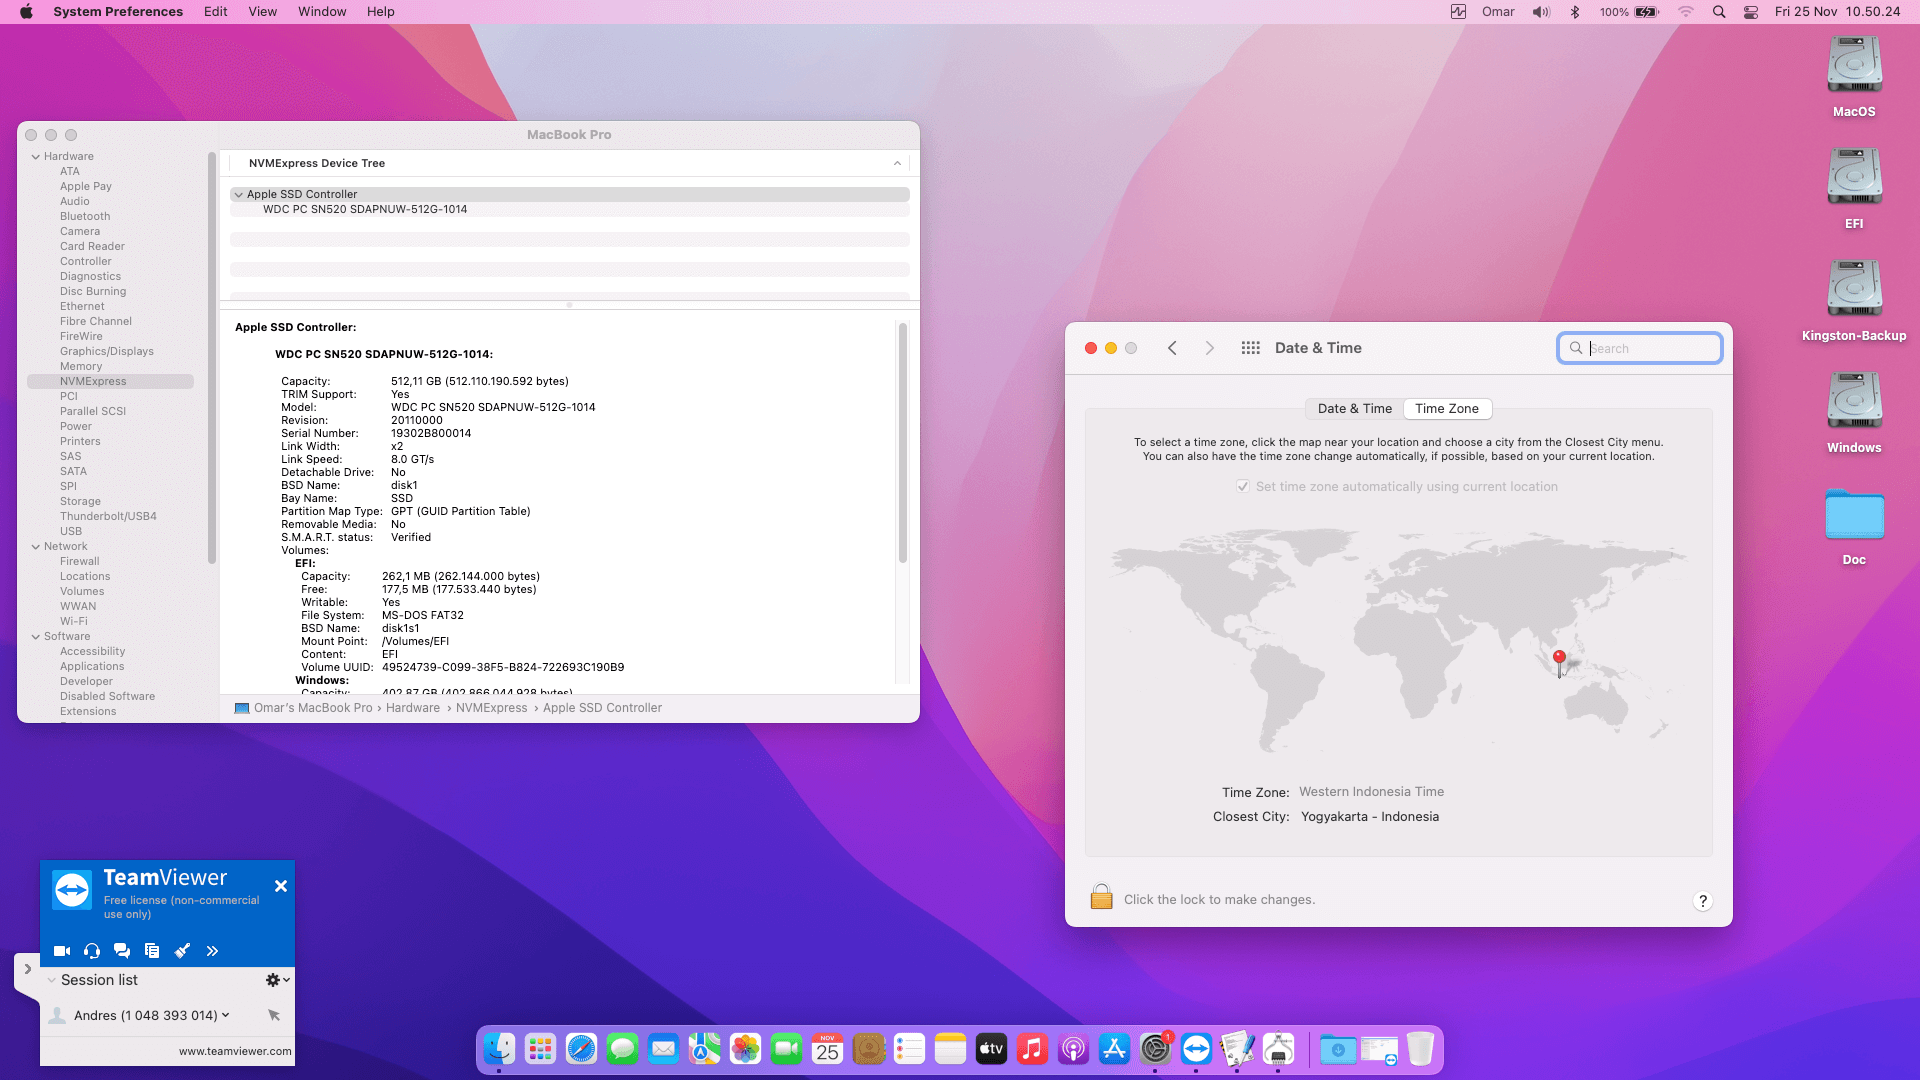Image resolution: width=1920 pixels, height=1080 pixels.
Task: Expand Andres session dropdown arrow
Action: coord(226,1015)
